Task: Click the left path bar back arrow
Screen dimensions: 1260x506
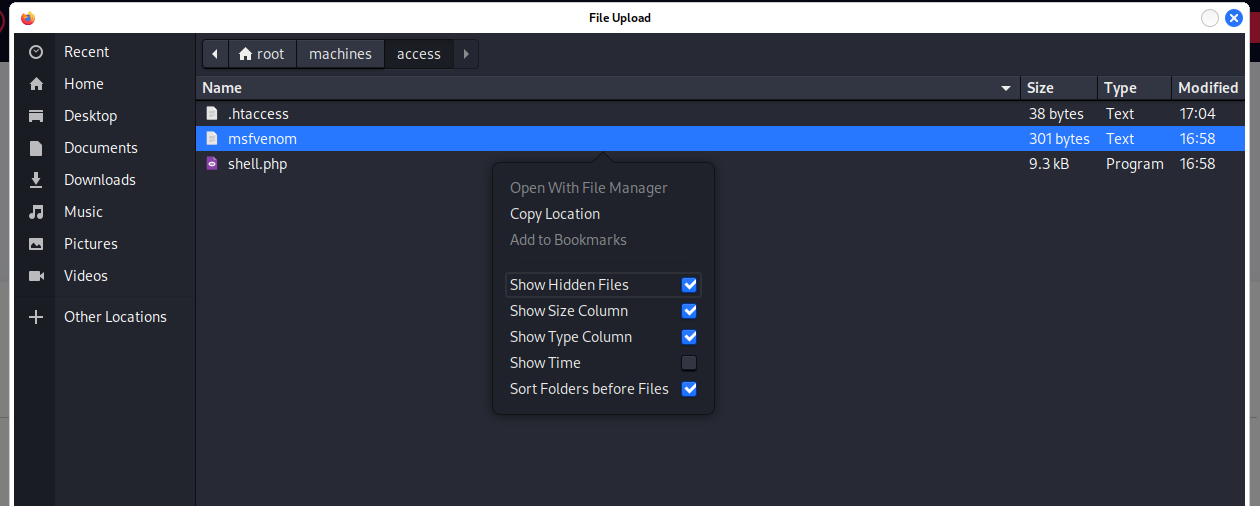Action: 215,54
